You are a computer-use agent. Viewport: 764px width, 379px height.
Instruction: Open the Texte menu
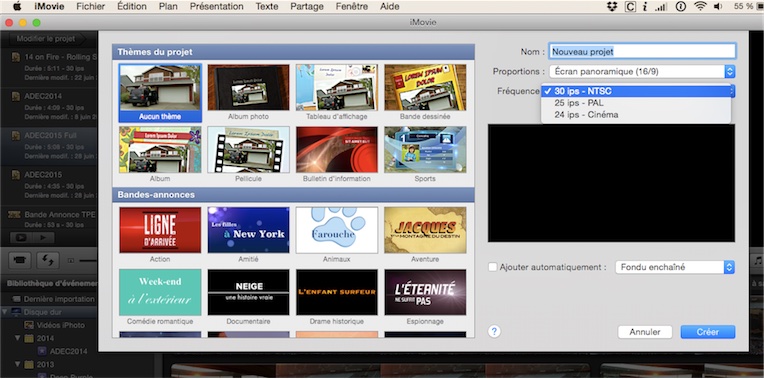click(x=267, y=6)
